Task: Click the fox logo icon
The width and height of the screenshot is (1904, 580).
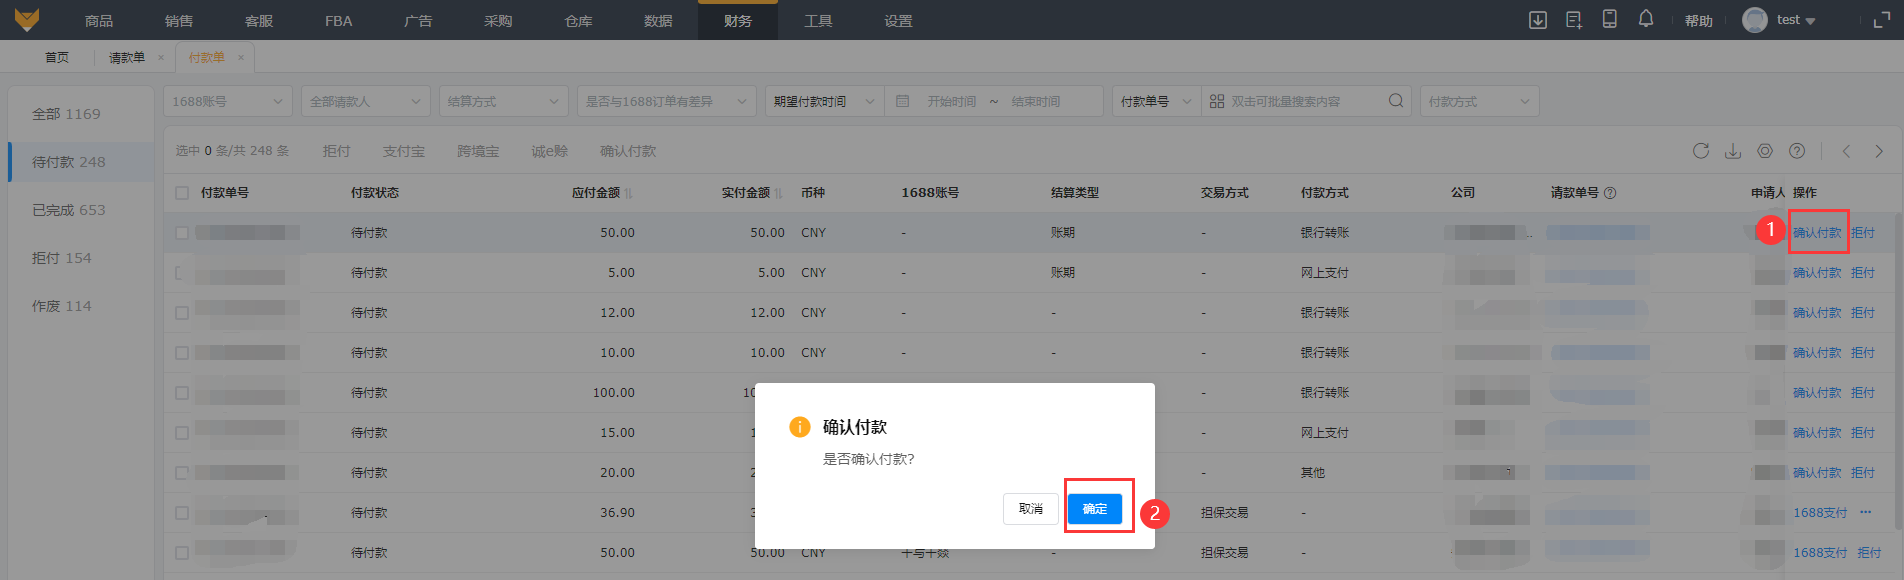Action: 27,19
